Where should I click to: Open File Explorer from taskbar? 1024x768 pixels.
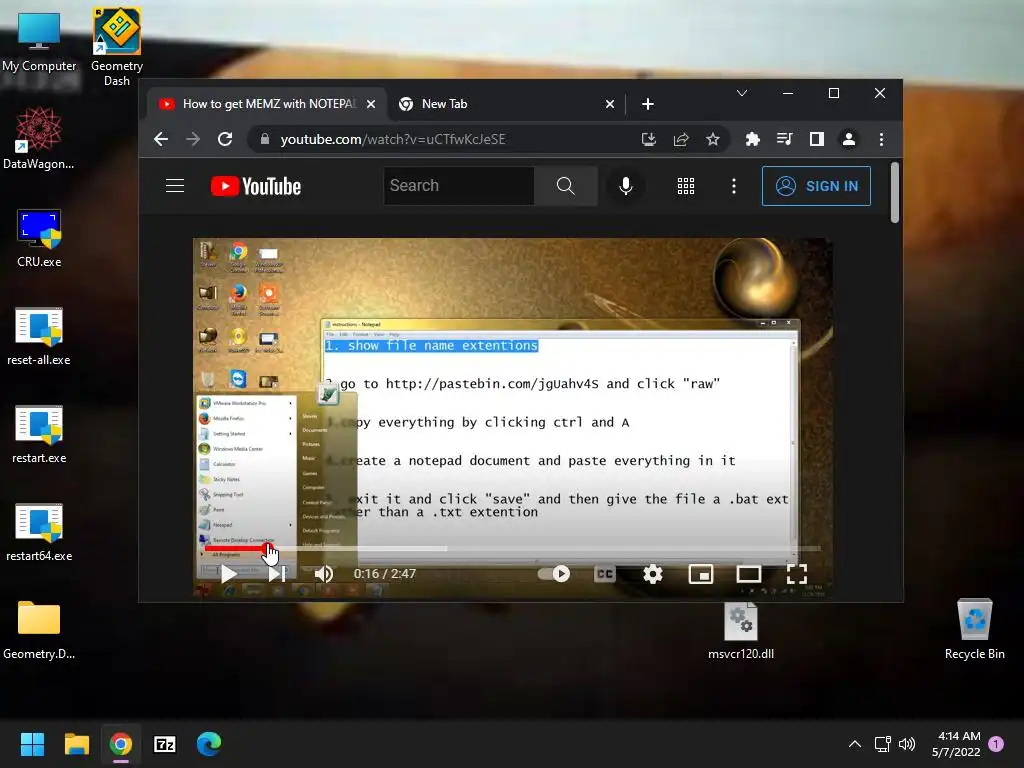point(76,744)
